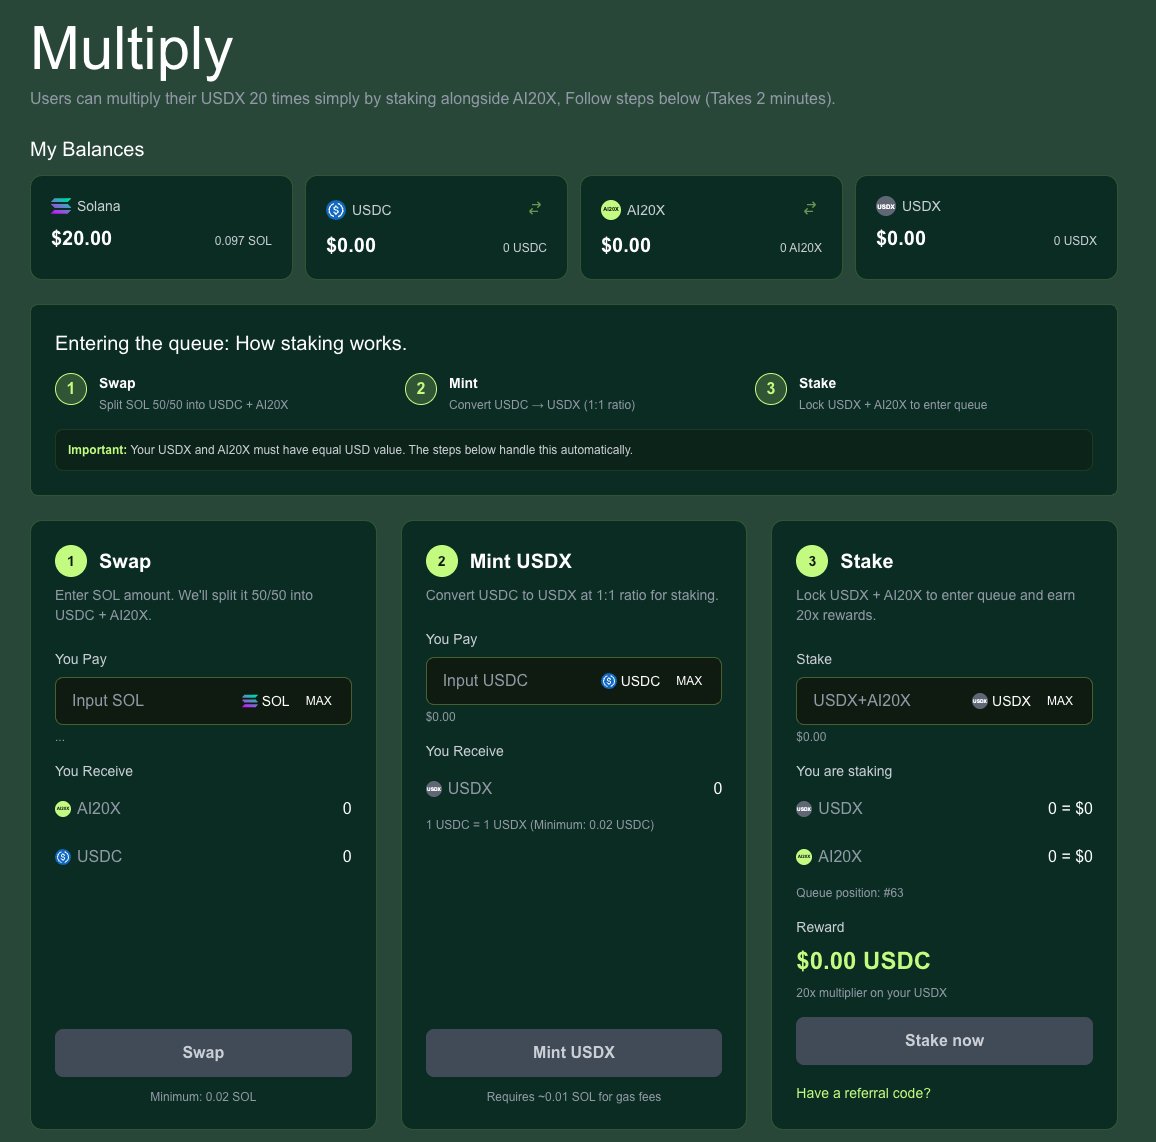Click number 2 badge beside Mint USDX heading

tap(442, 561)
